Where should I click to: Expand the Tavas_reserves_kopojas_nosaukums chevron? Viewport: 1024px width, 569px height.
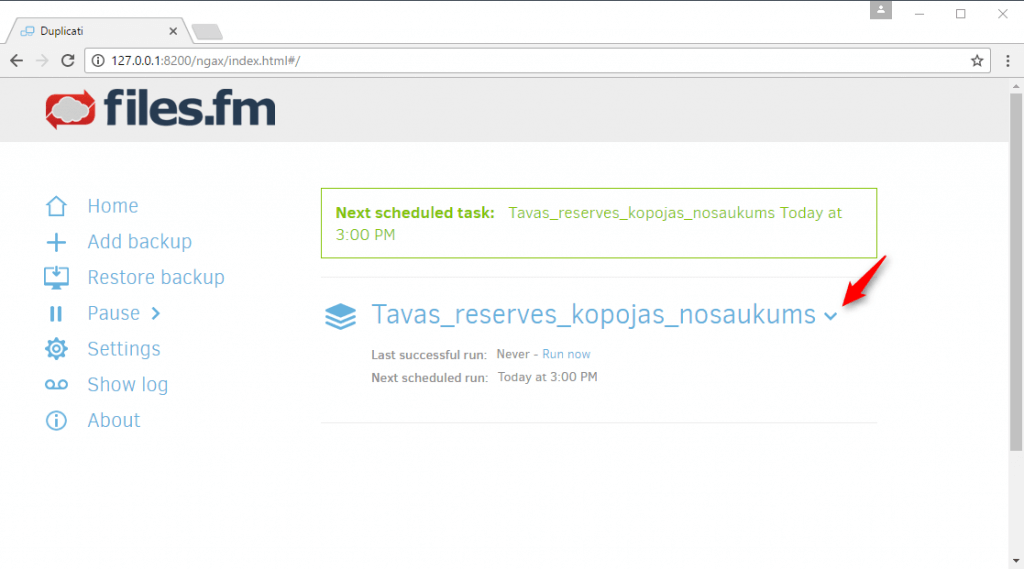[831, 317]
